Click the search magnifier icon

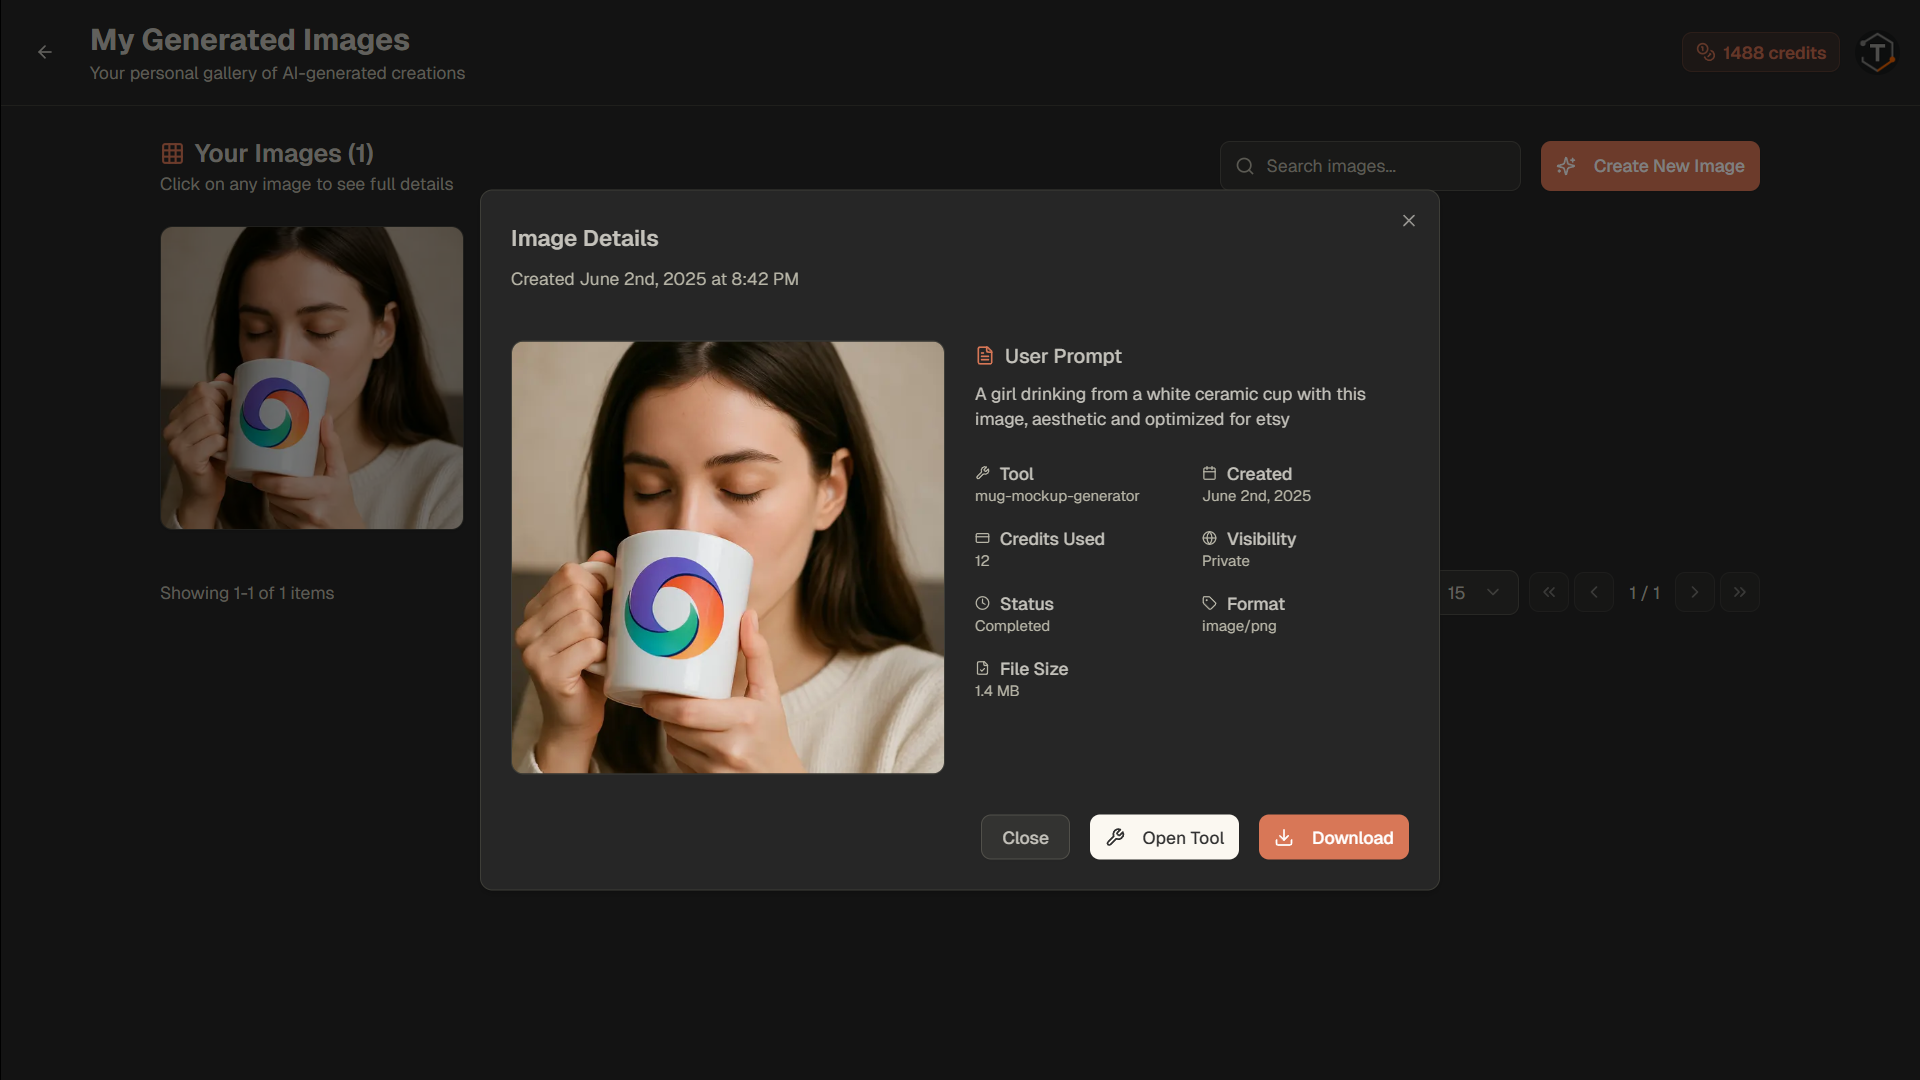1245,166
